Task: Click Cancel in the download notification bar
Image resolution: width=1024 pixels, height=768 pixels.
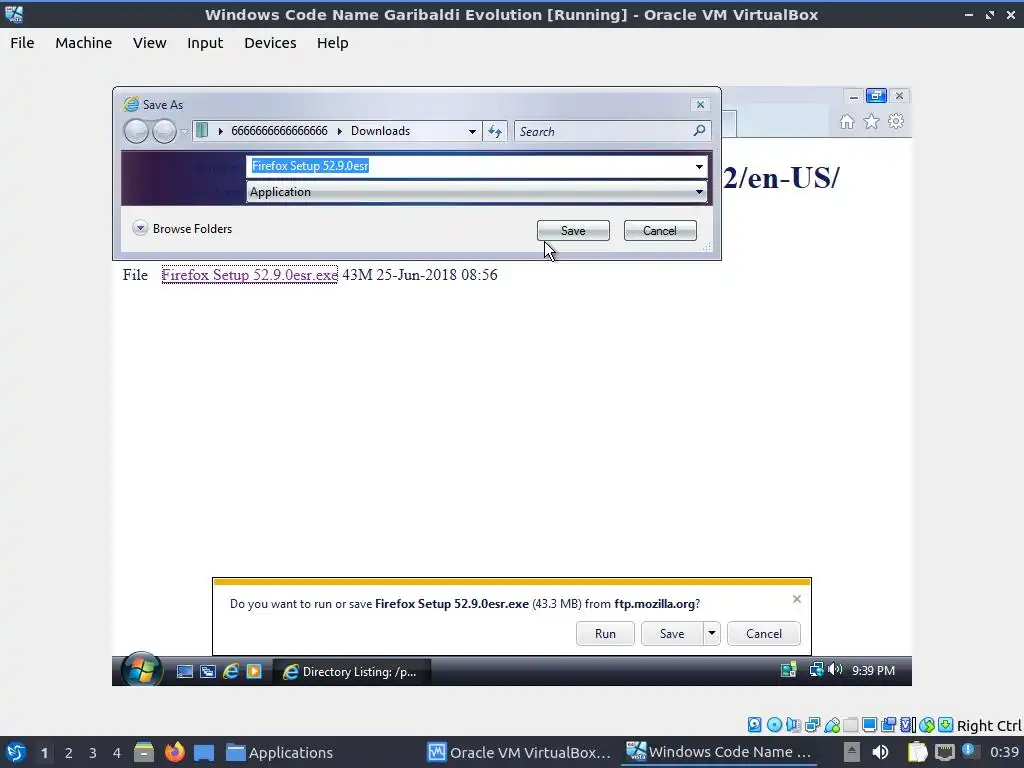Action: [763, 633]
